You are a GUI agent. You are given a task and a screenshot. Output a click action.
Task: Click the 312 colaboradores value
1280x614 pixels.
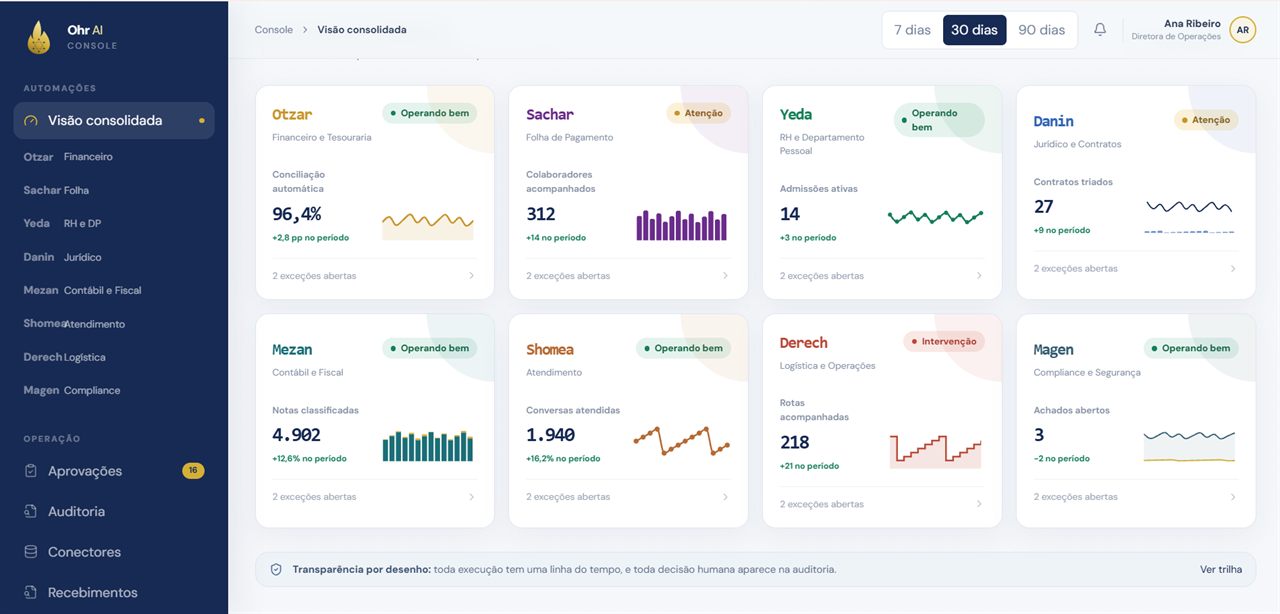(541, 214)
